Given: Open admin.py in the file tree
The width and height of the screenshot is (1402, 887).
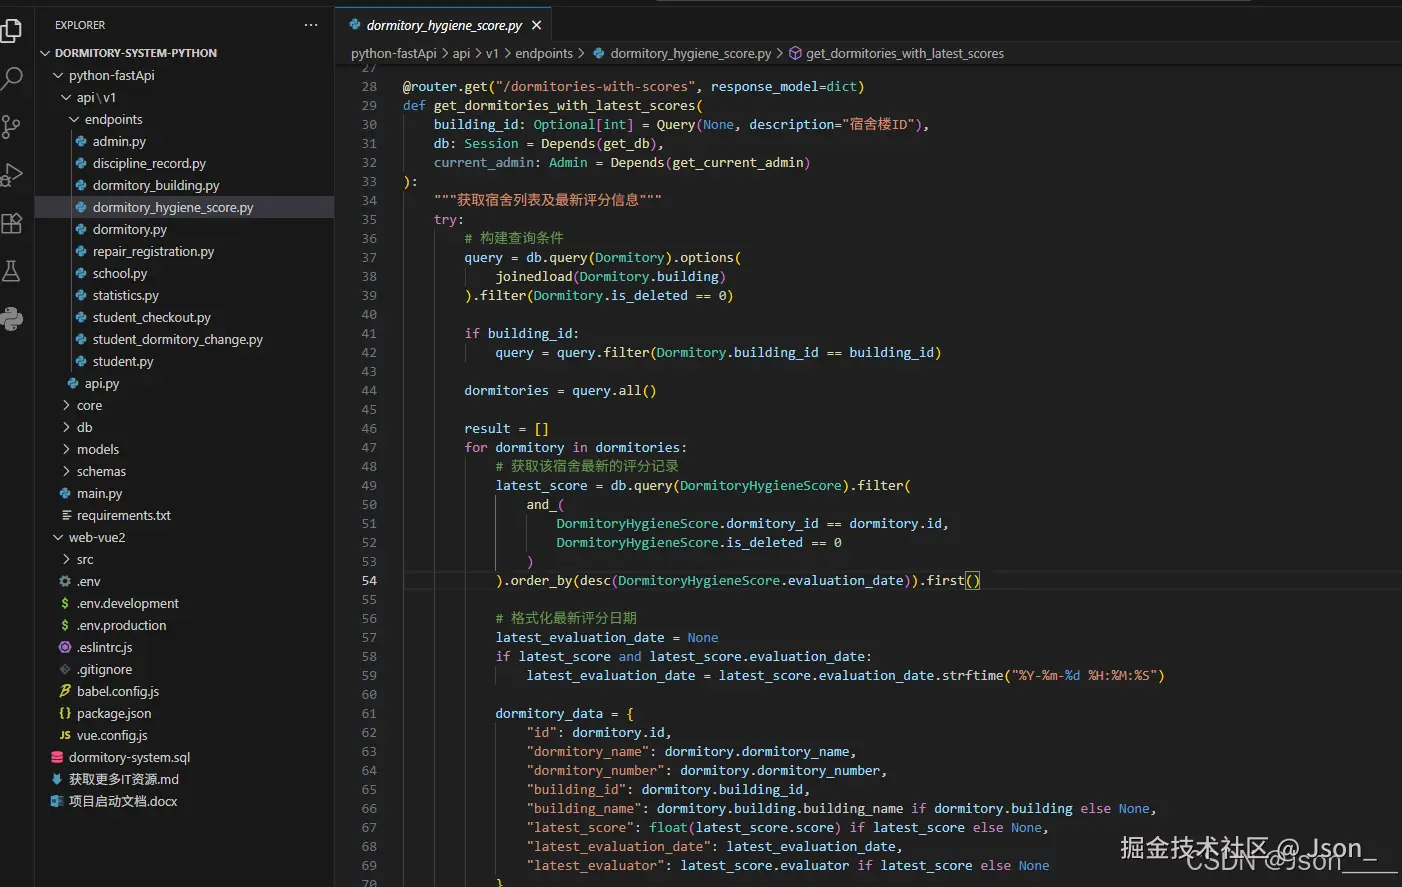Looking at the screenshot, I should point(119,142).
